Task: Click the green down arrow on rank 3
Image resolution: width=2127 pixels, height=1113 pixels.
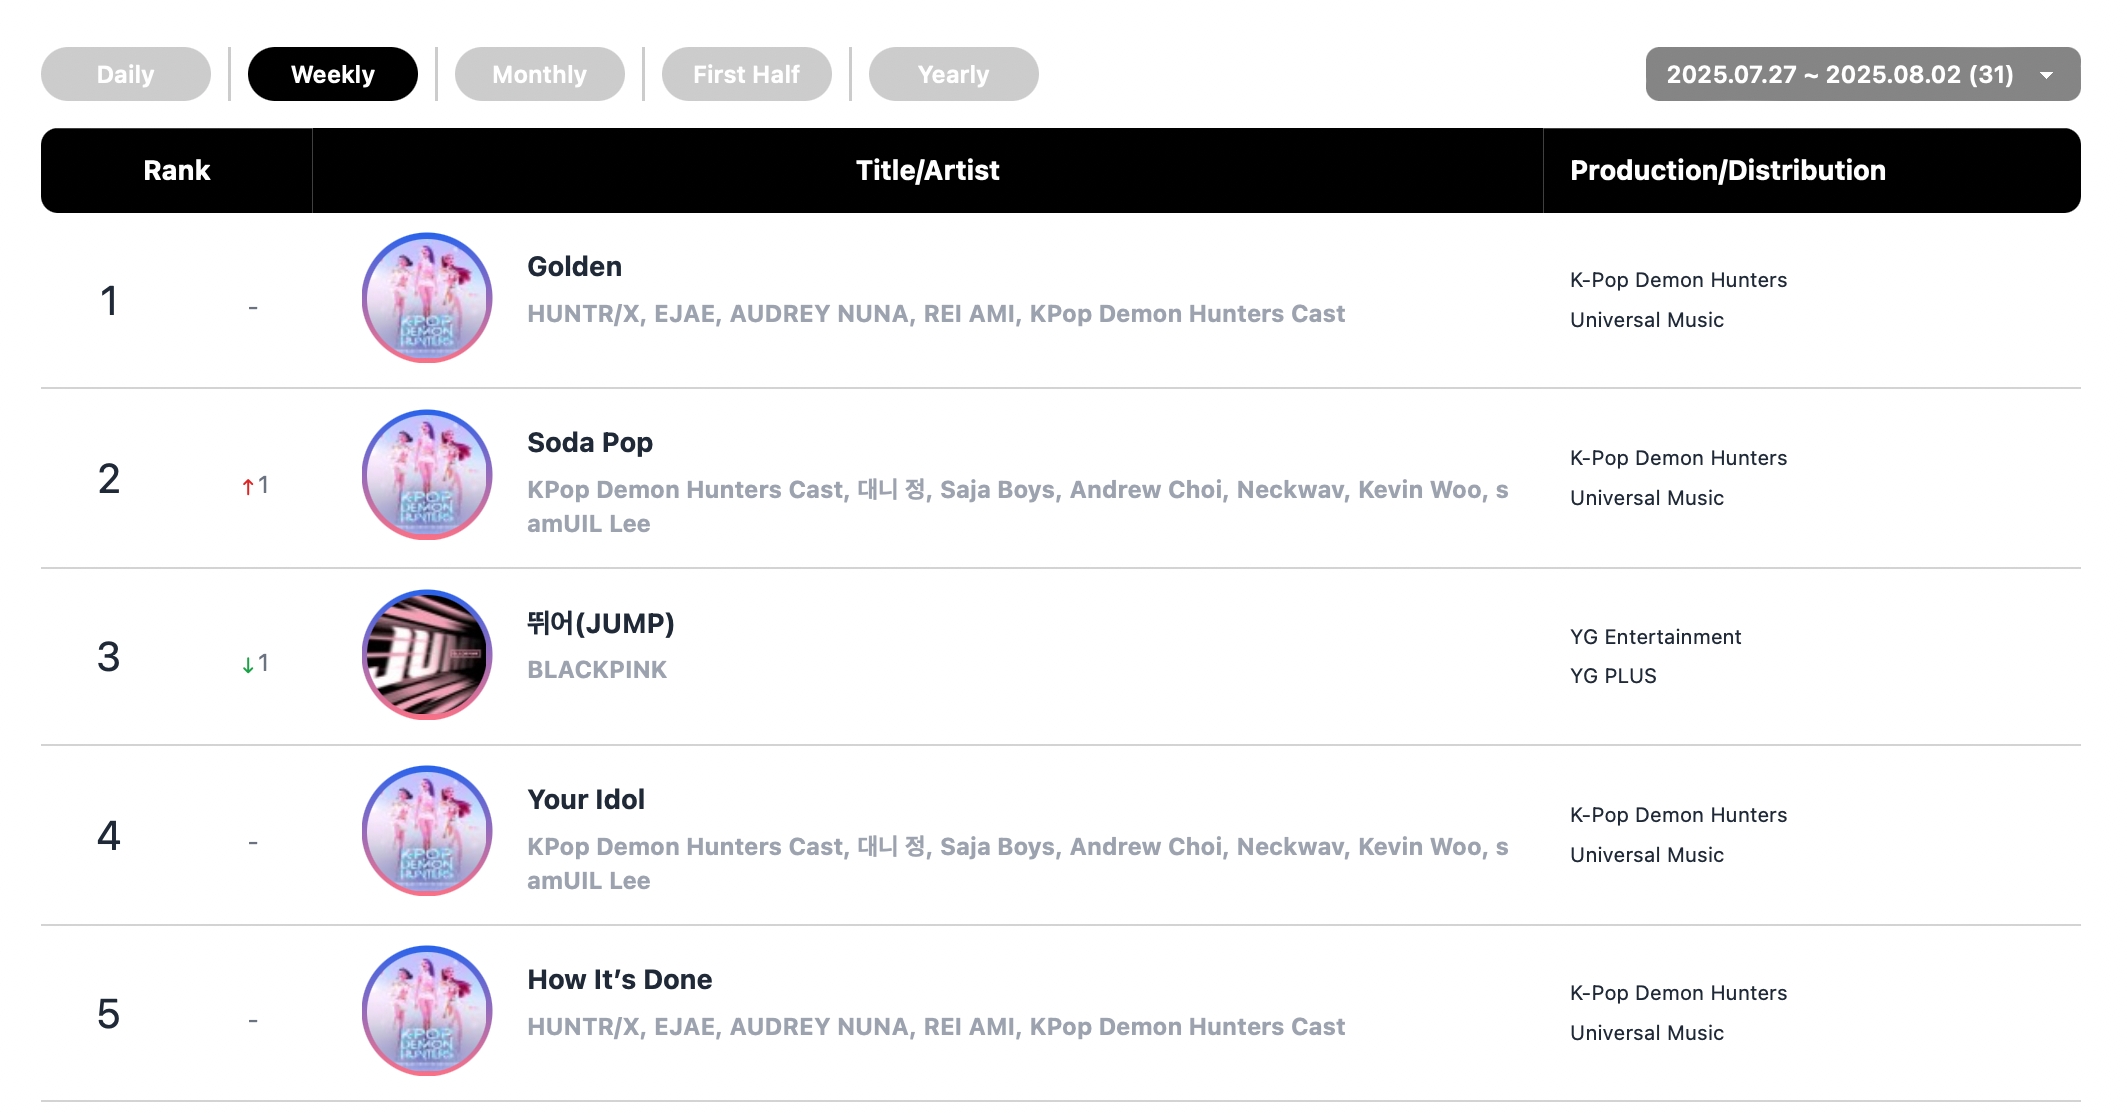Action: pos(248,665)
